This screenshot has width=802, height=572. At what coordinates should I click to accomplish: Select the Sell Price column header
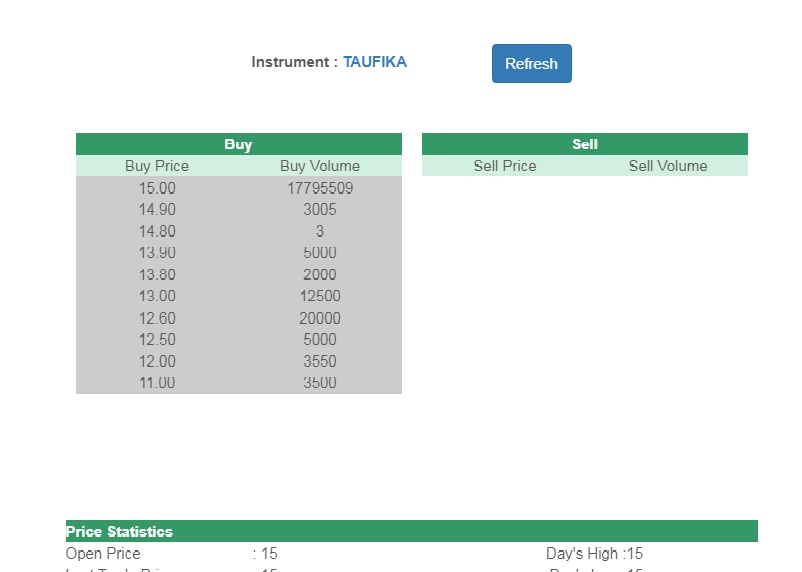pos(504,166)
